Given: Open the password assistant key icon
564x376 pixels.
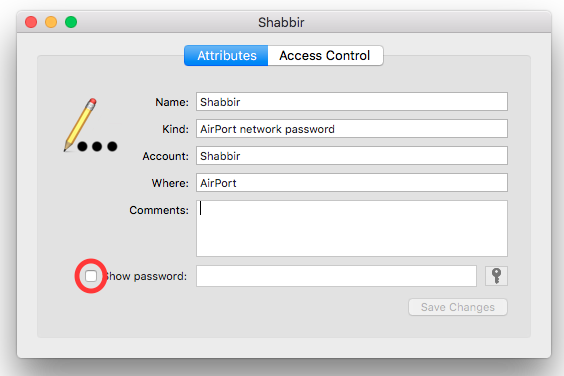Looking at the screenshot, I should 496,276.
